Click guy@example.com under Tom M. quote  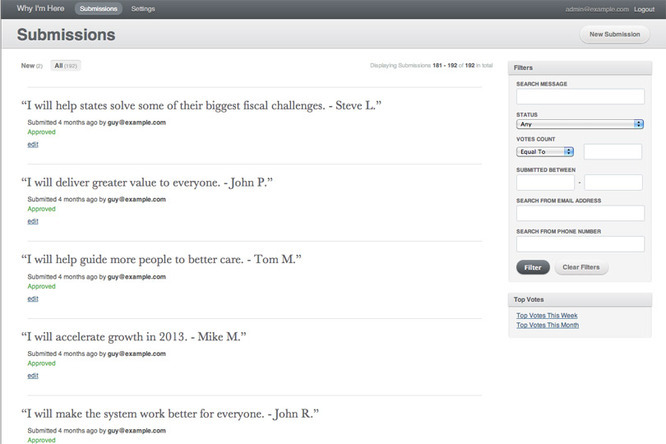(136, 277)
